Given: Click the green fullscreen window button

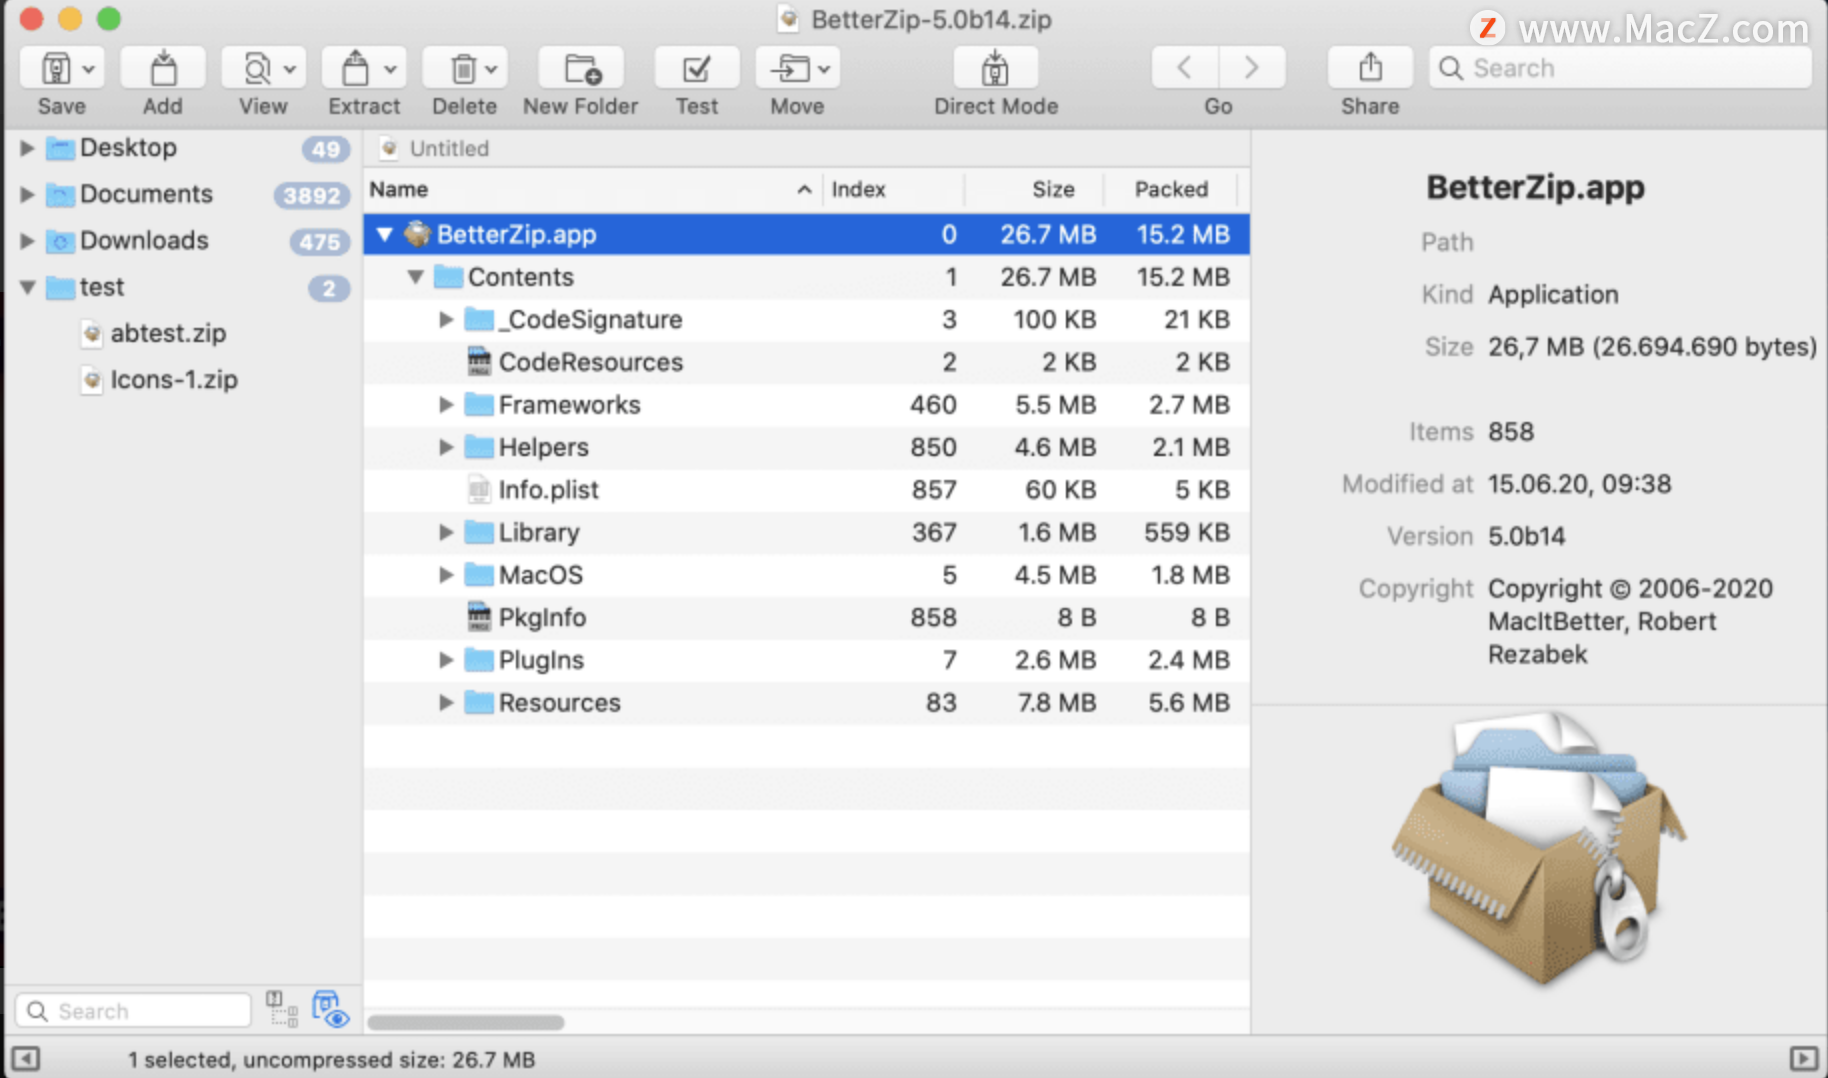Looking at the screenshot, I should point(109,19).
